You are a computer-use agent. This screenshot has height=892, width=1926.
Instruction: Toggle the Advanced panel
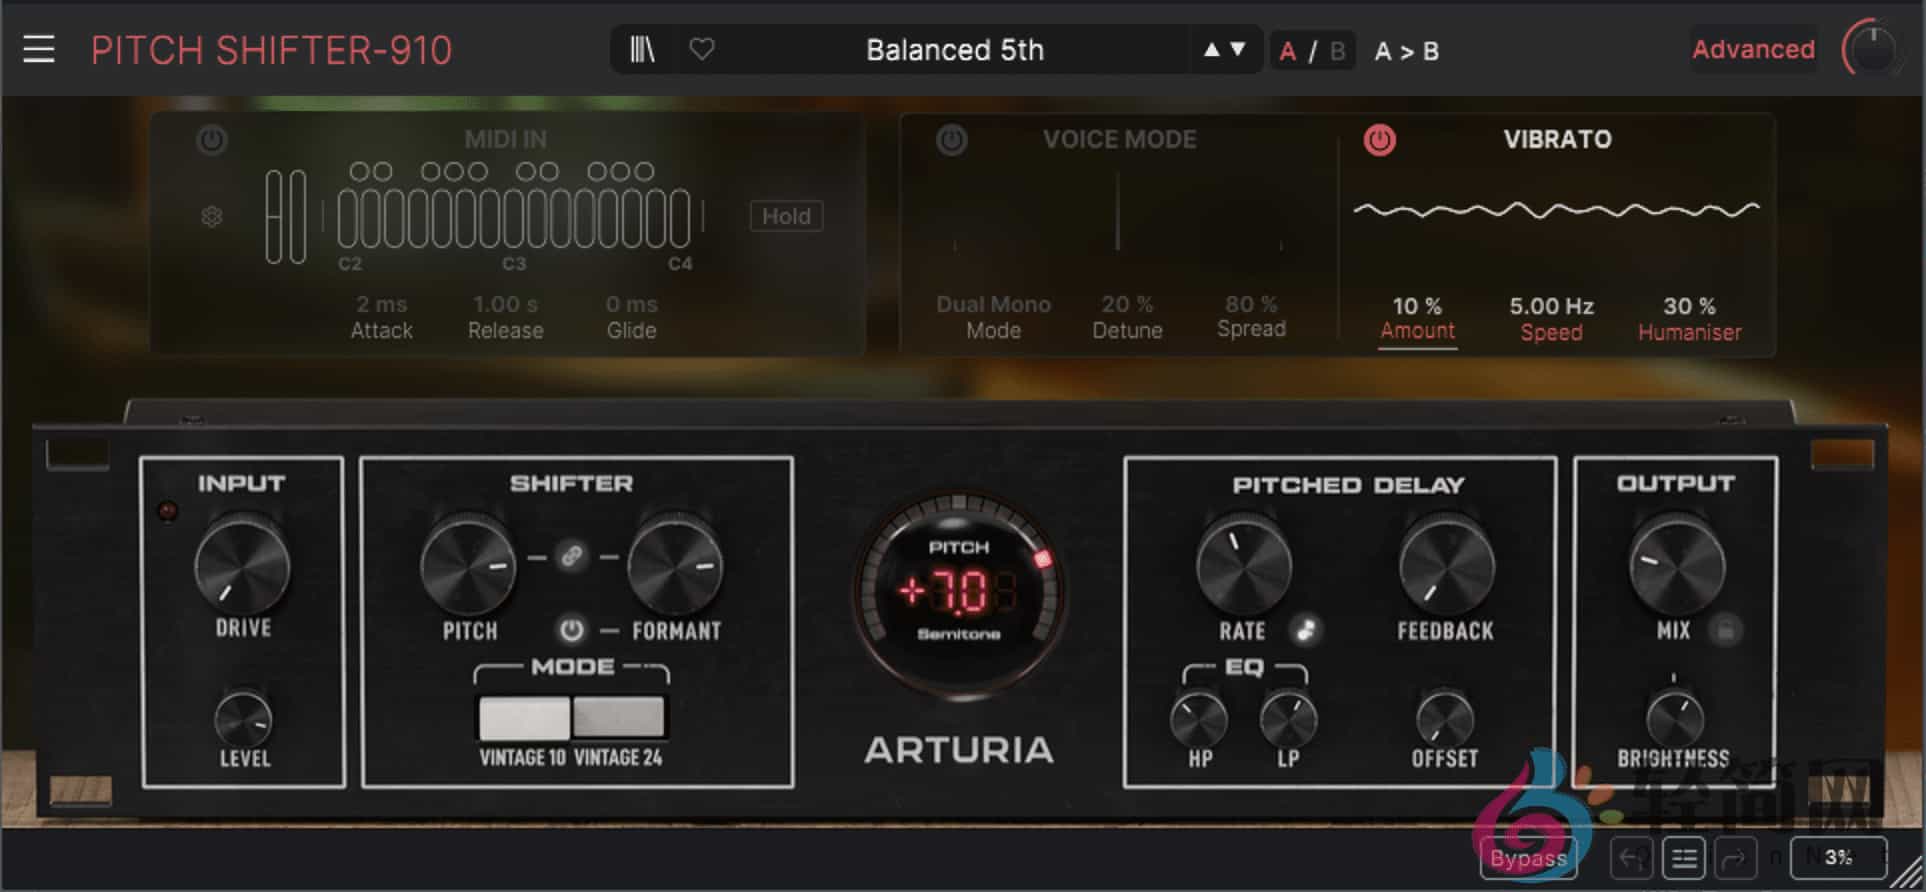point(1753,49)
